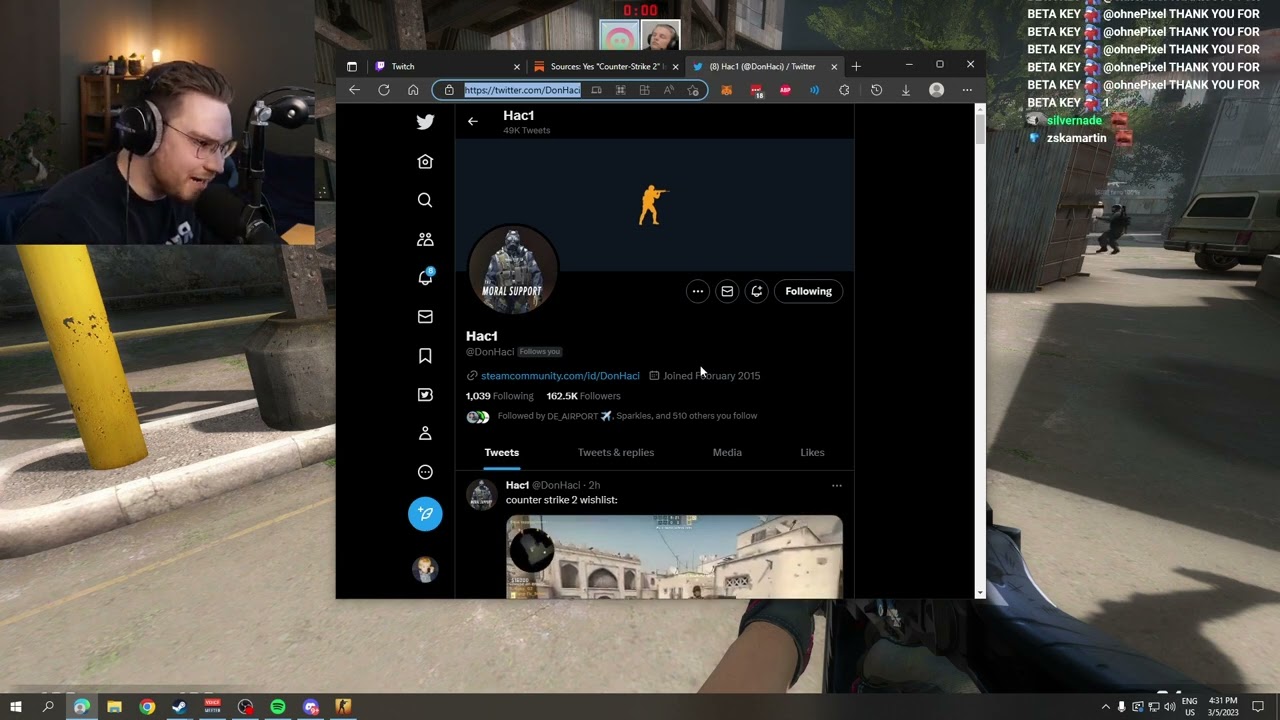
Task: View site info lock icon
Action: tap(449, 90)
